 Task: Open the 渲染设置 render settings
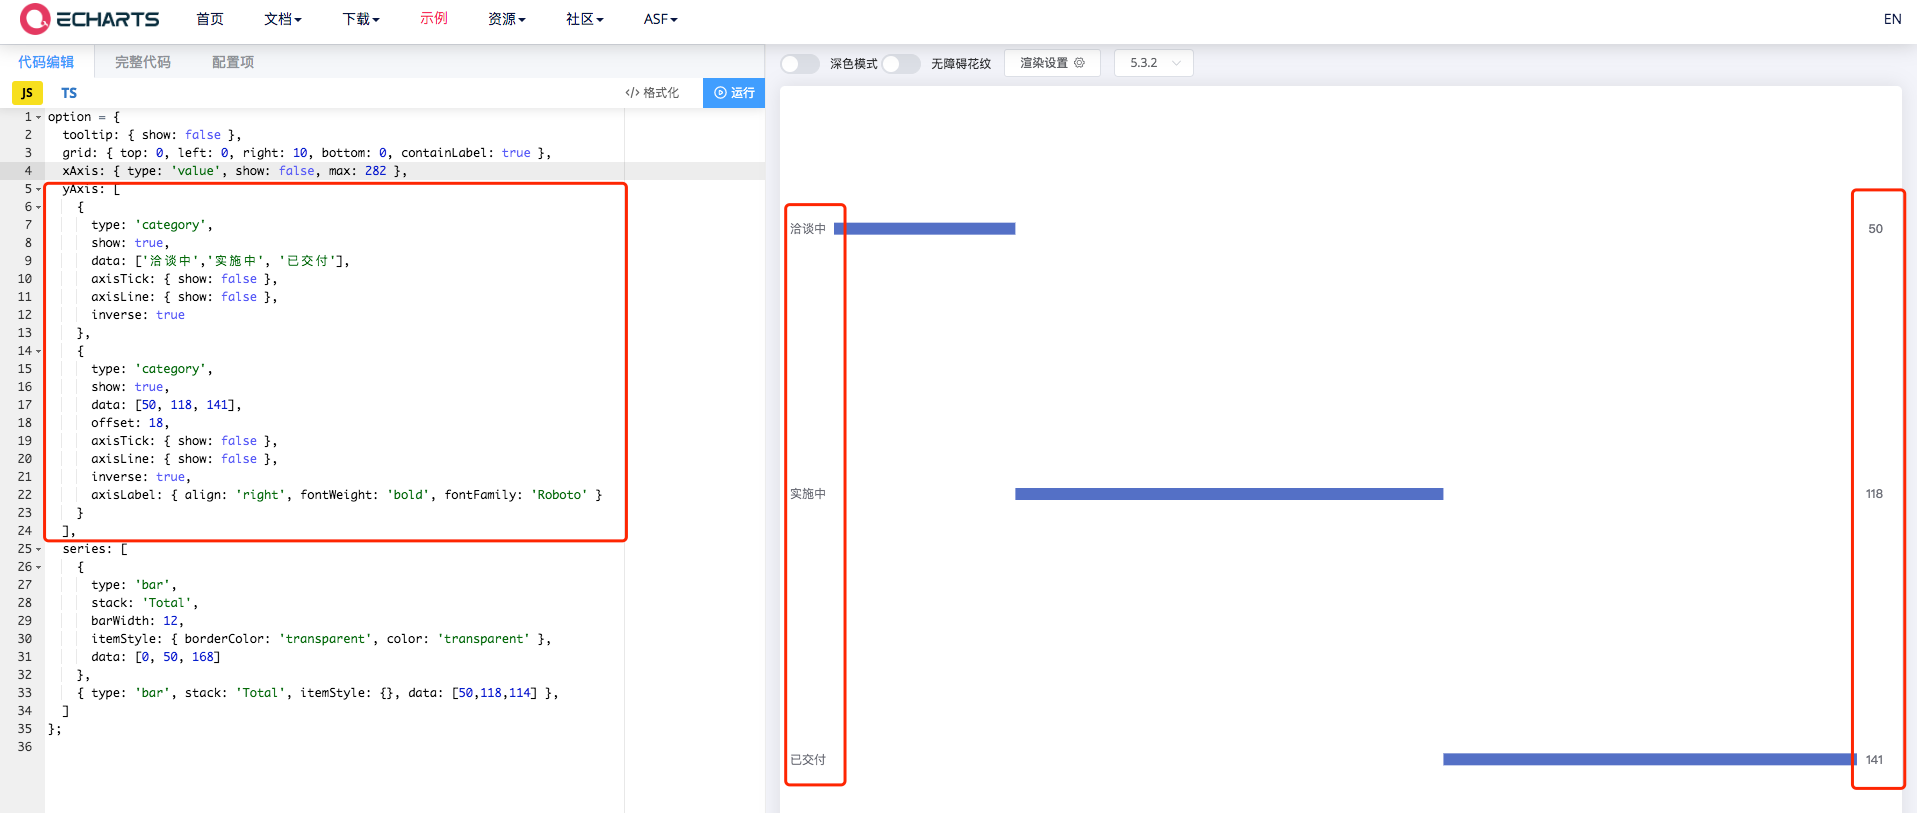pos(1052,63)
